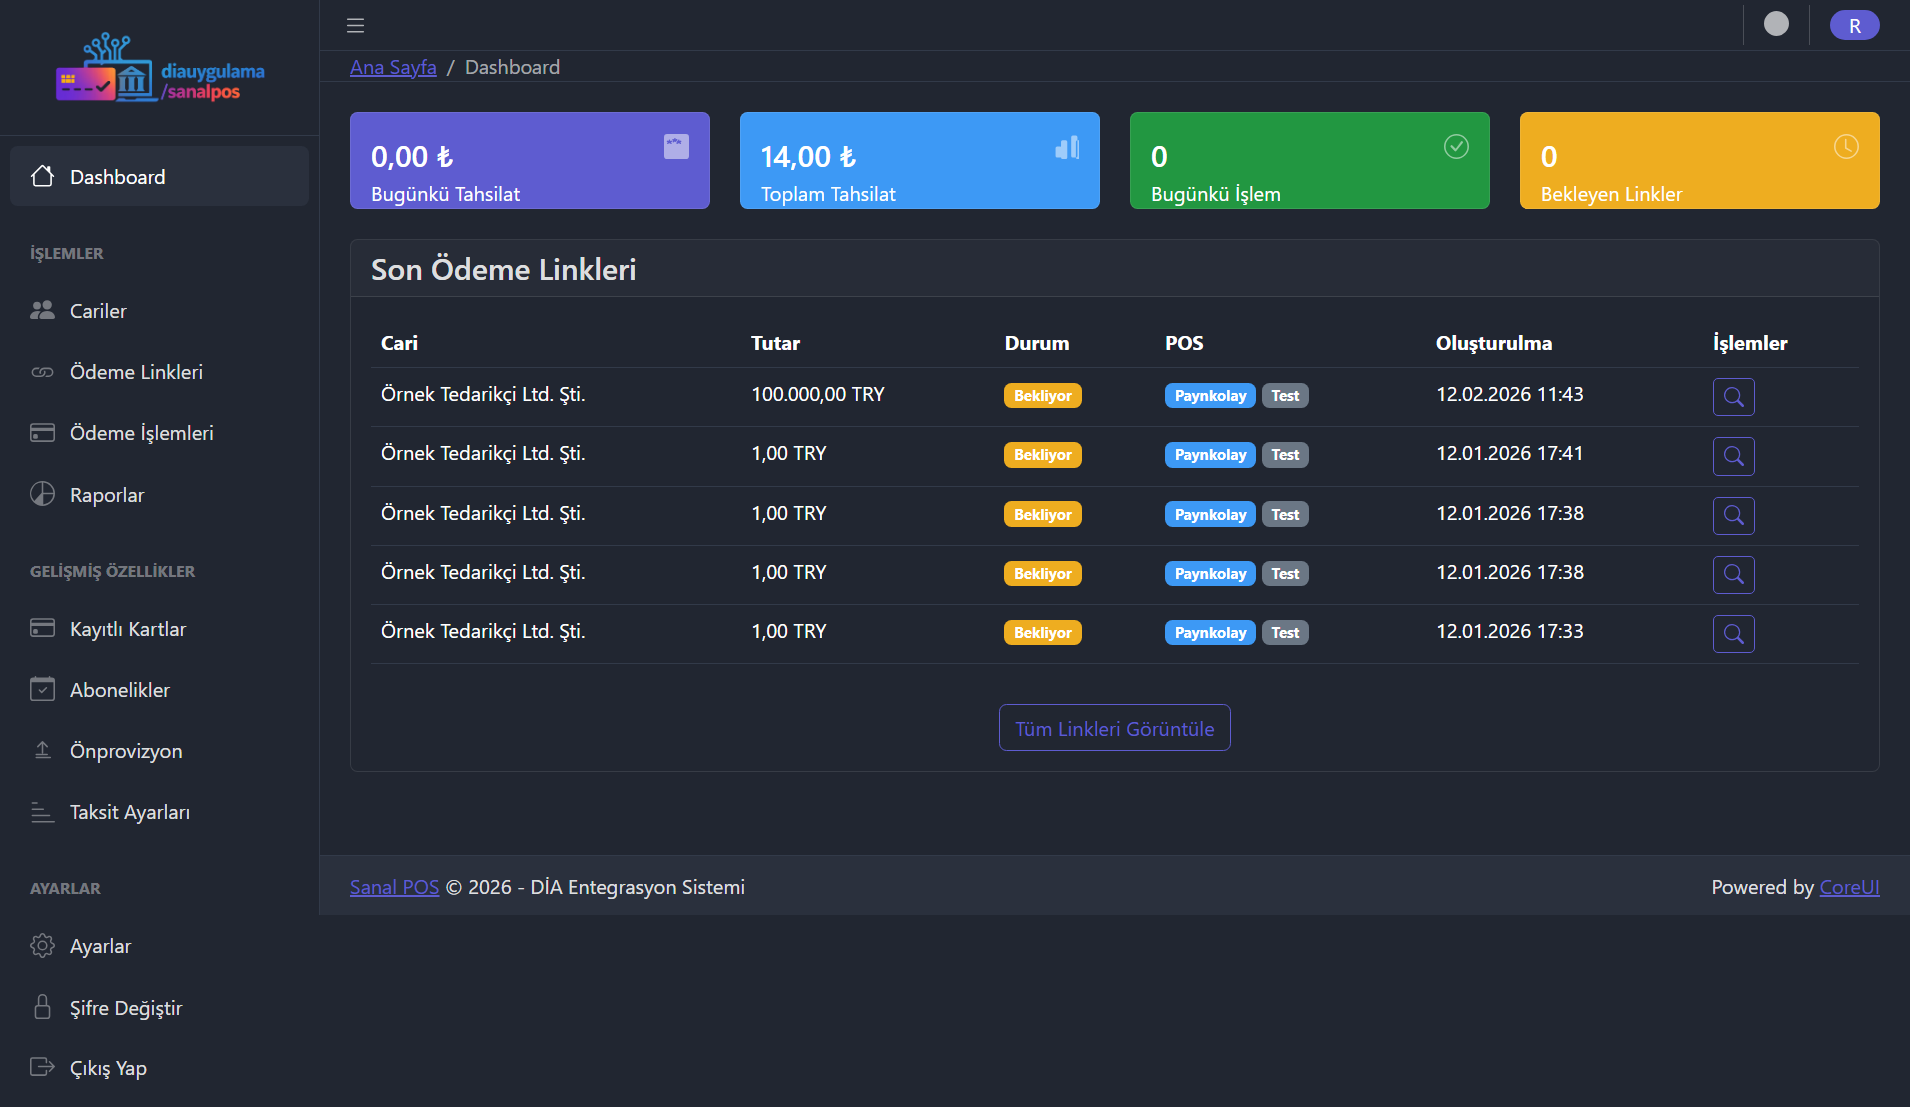Image resolution: width=1910 pixels, height=1107 pixels.
Task: Open the Cariler menu item
Action: [159, 311]
